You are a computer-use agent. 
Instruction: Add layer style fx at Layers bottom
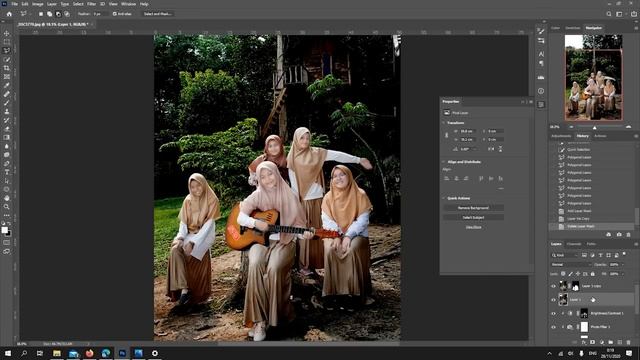[x=584, y=342]
